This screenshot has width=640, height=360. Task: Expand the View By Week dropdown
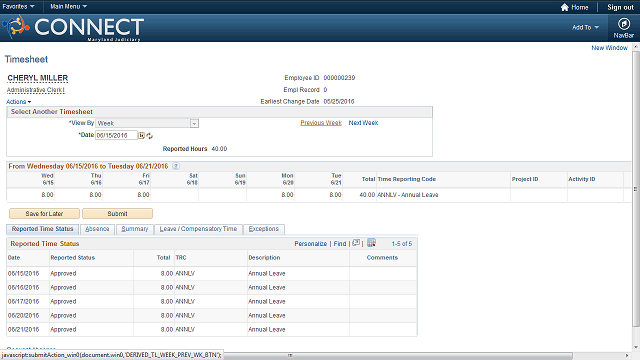[x=194, y=123]
